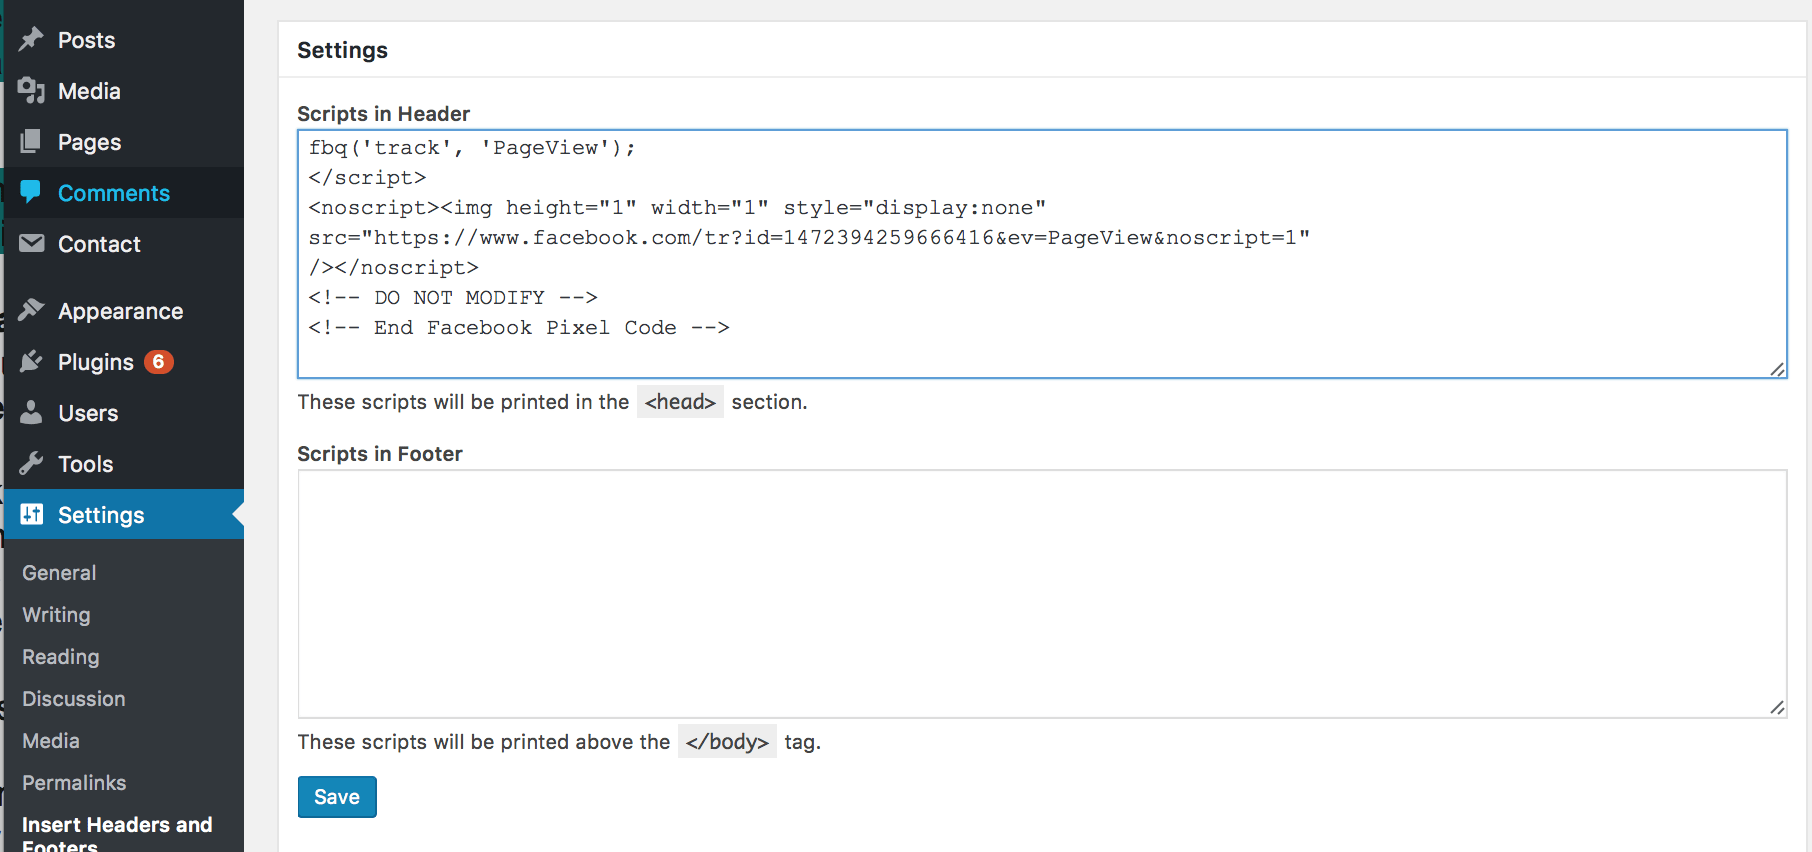Select the highlighted Settings menu
1812x852 pixels.
[124, 514]
